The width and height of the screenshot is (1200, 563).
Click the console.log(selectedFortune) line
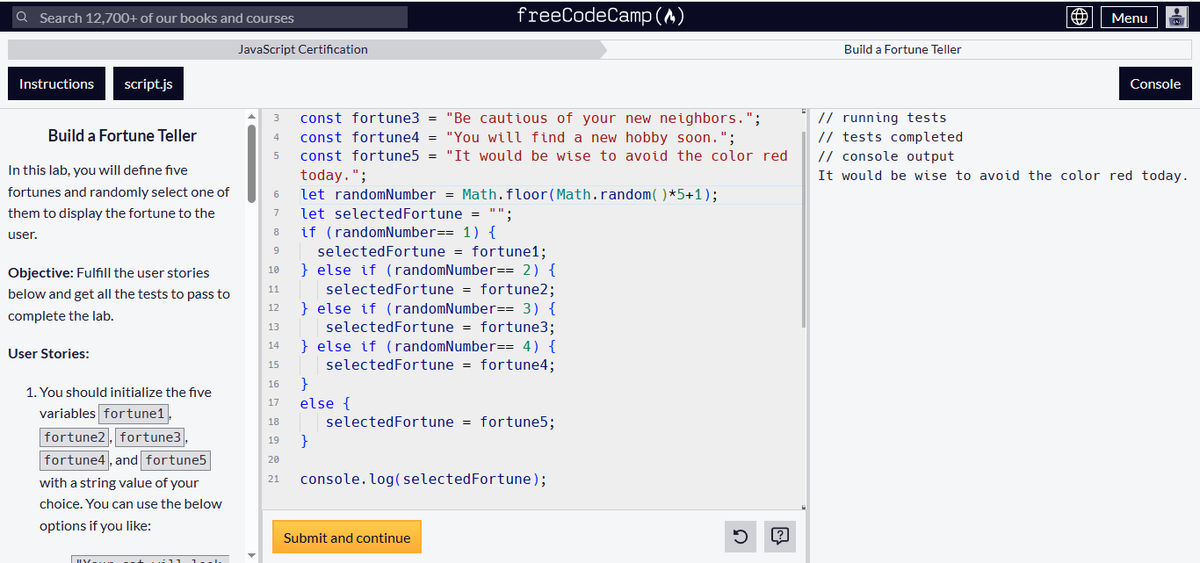point(424,479)
